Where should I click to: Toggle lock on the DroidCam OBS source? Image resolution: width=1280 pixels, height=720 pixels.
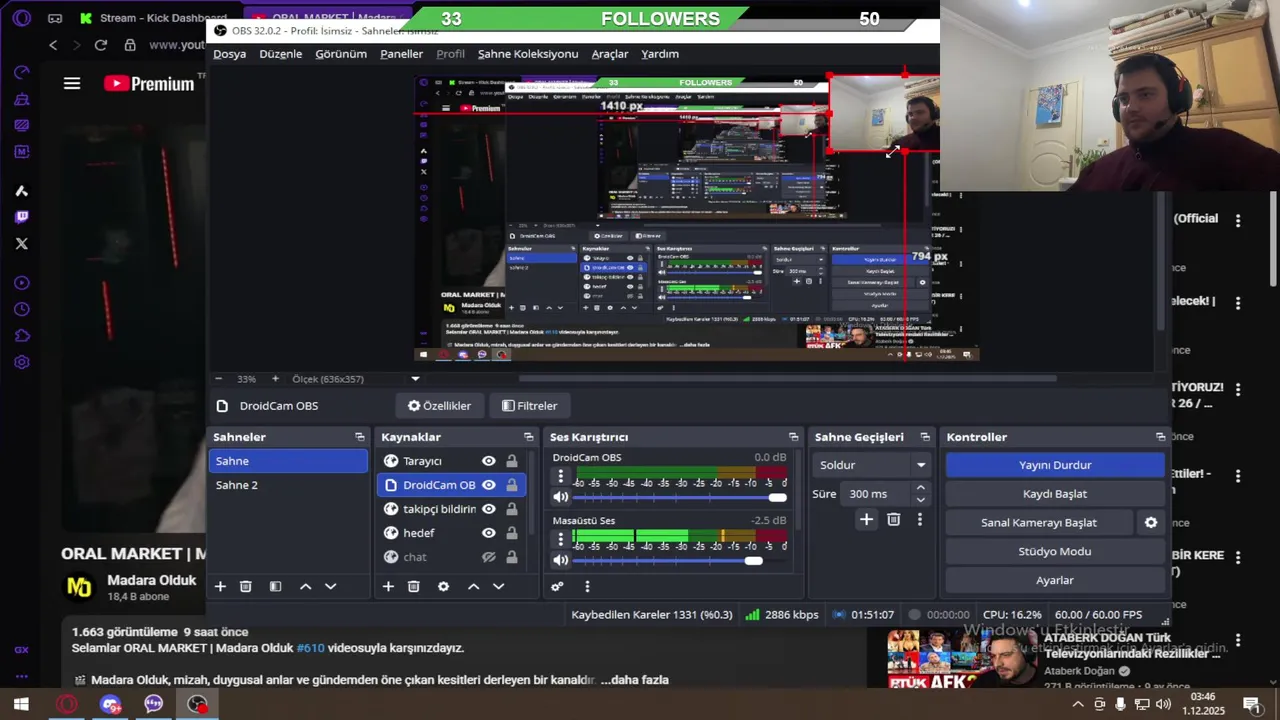click(x=512, y=485)
